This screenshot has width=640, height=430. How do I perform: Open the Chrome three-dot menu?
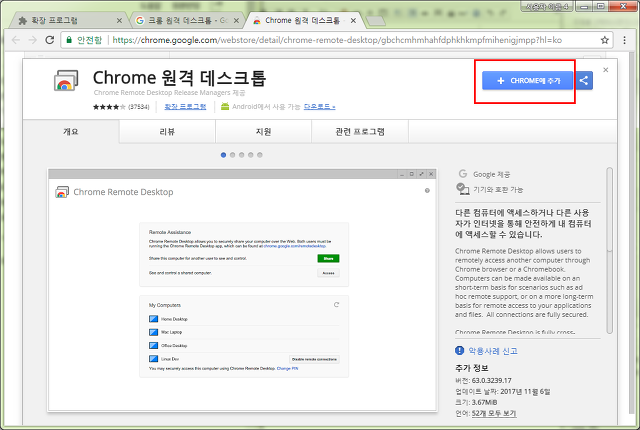click(624, 40)
